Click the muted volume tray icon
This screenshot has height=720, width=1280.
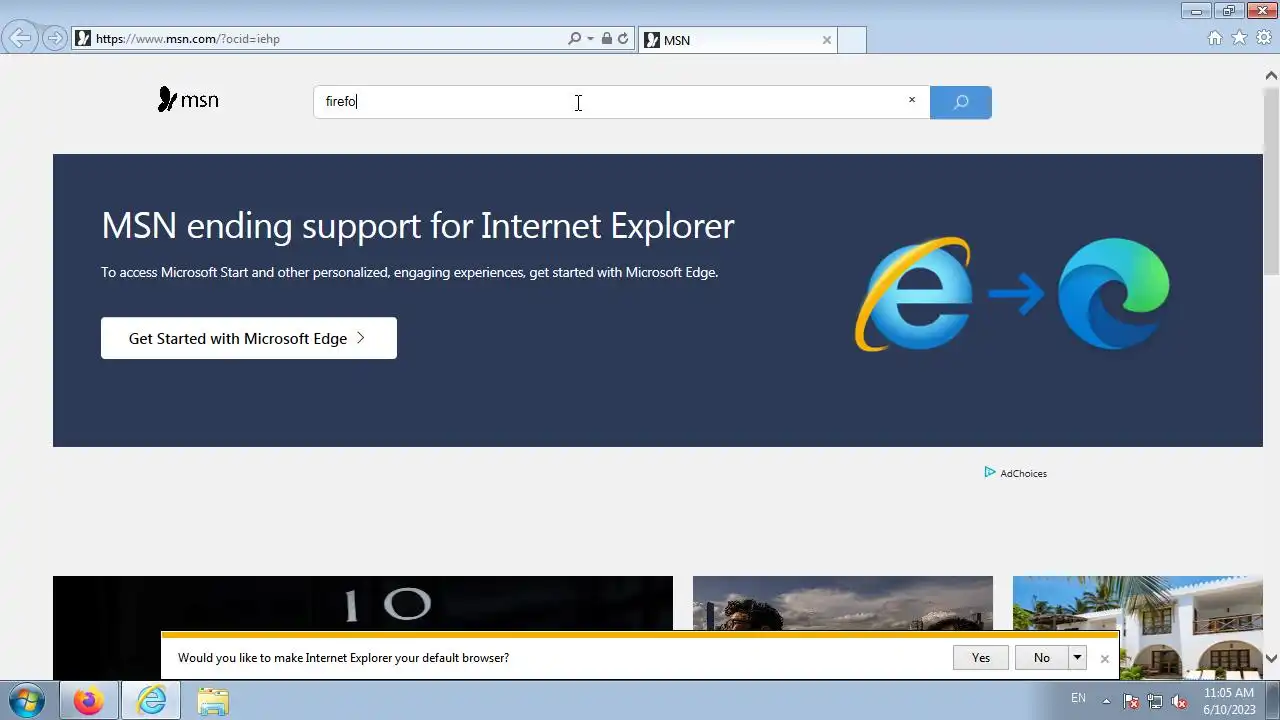[x=1179, y=701]
